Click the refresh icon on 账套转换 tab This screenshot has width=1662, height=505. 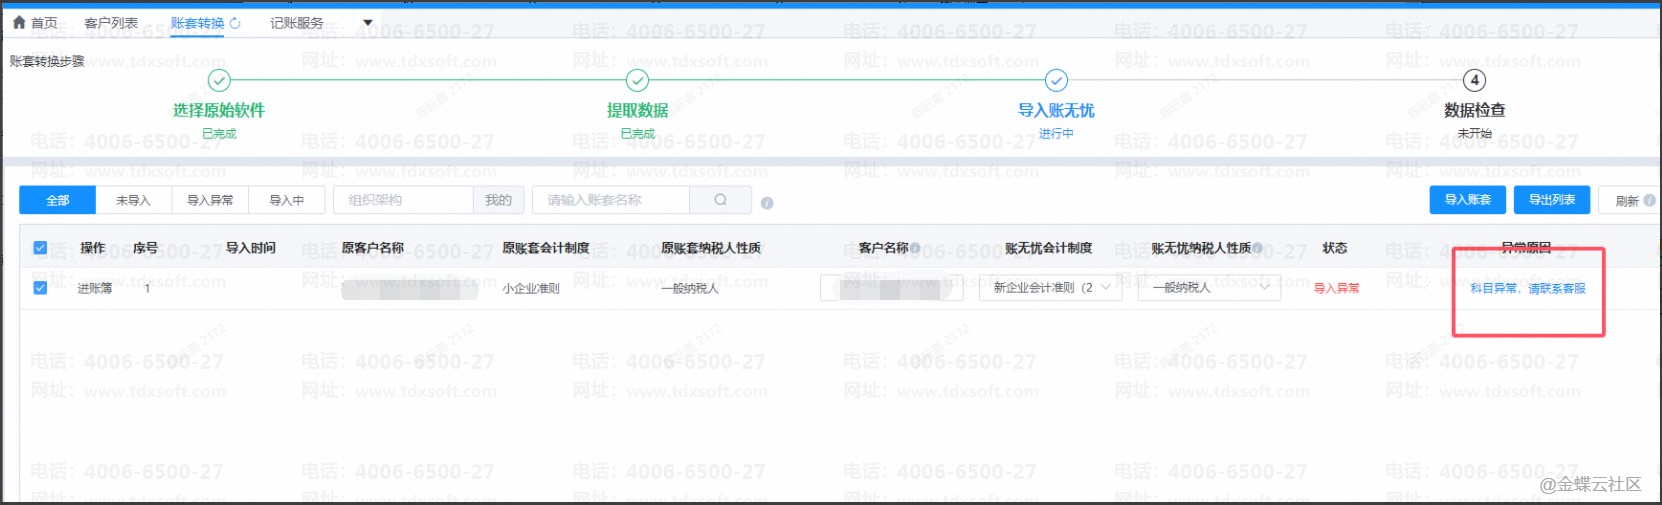pyautogui.click(x=236, y=23)
